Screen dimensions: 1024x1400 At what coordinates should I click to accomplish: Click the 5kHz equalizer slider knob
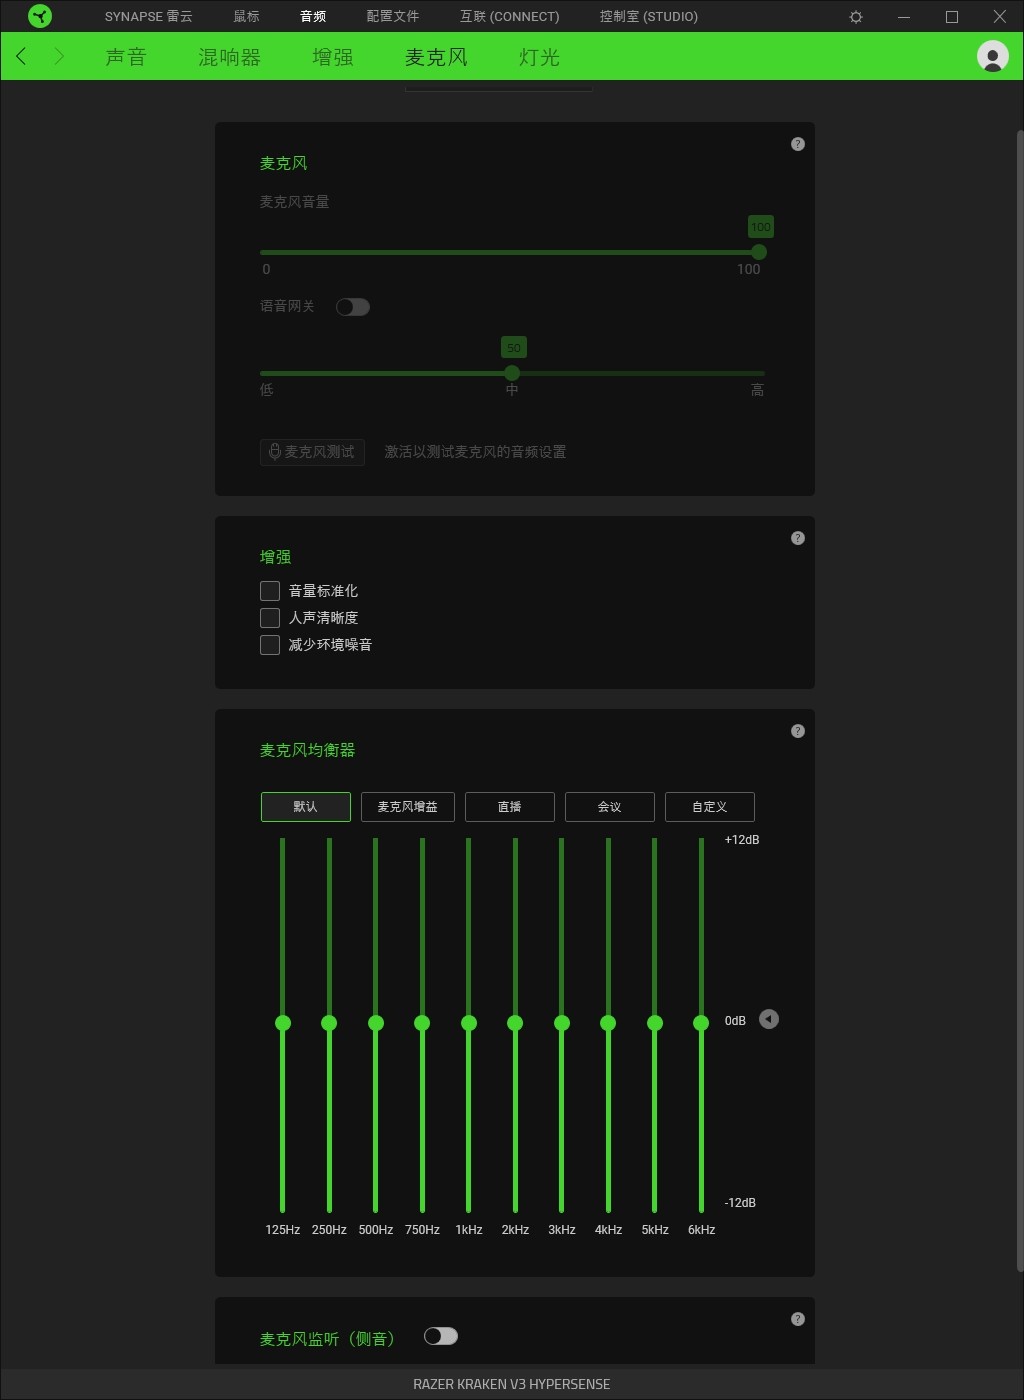(655, 1023)
